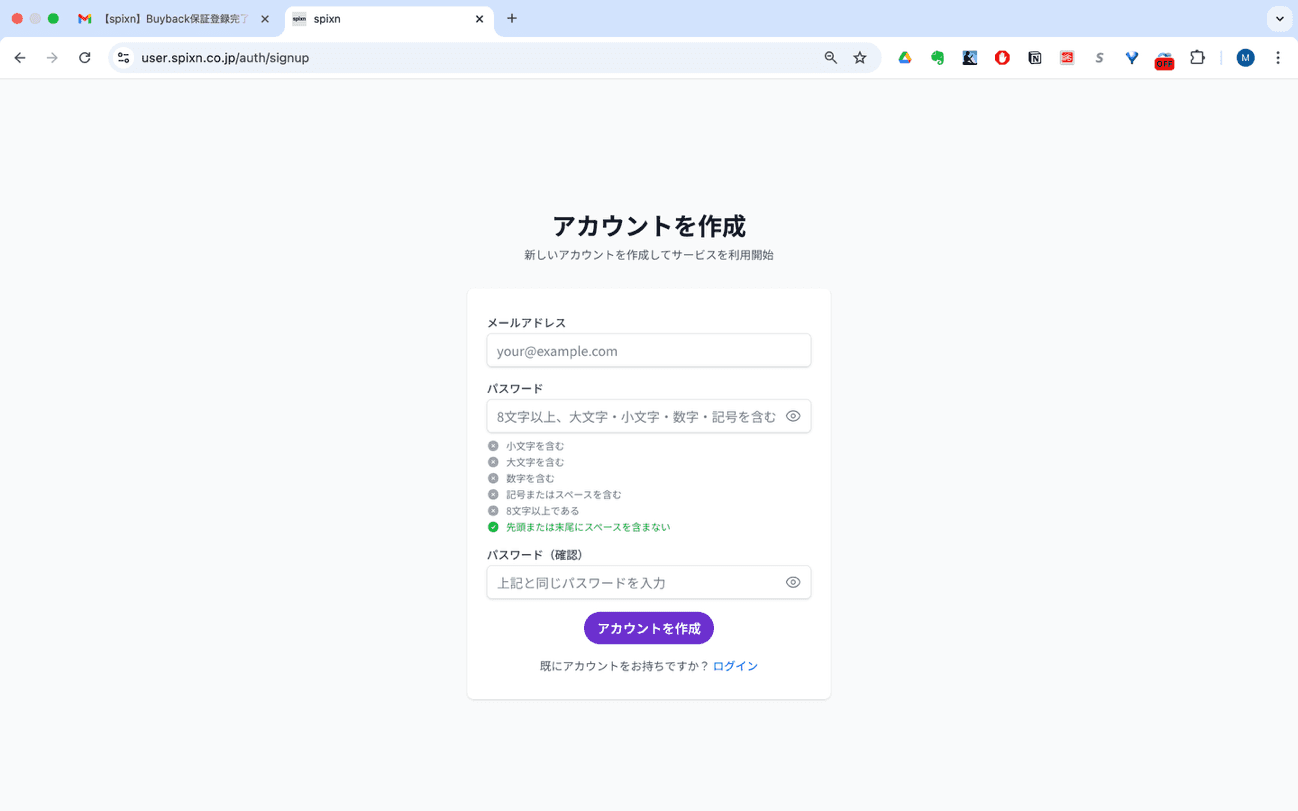Click the address bar URL

[x=225, y=58]
